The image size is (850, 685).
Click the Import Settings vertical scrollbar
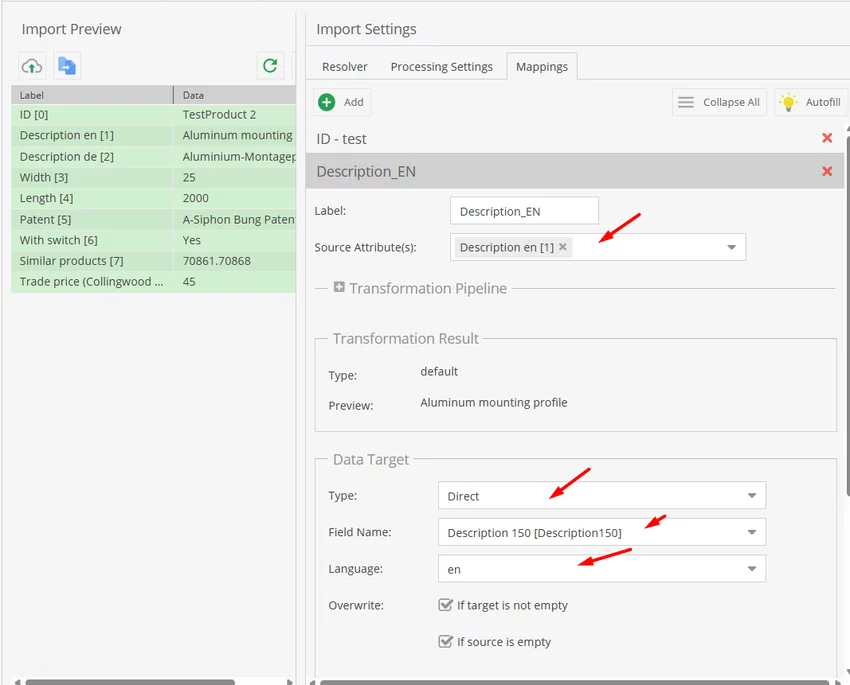[x=847, y=314]
